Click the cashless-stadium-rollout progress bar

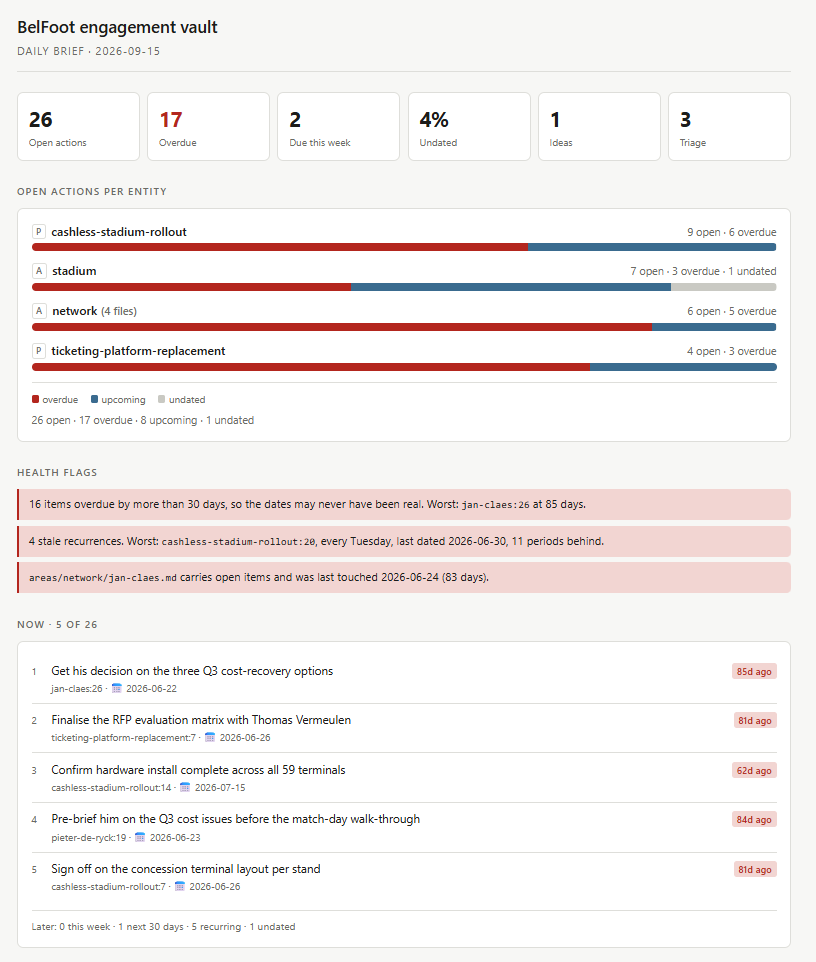point(404,247)
